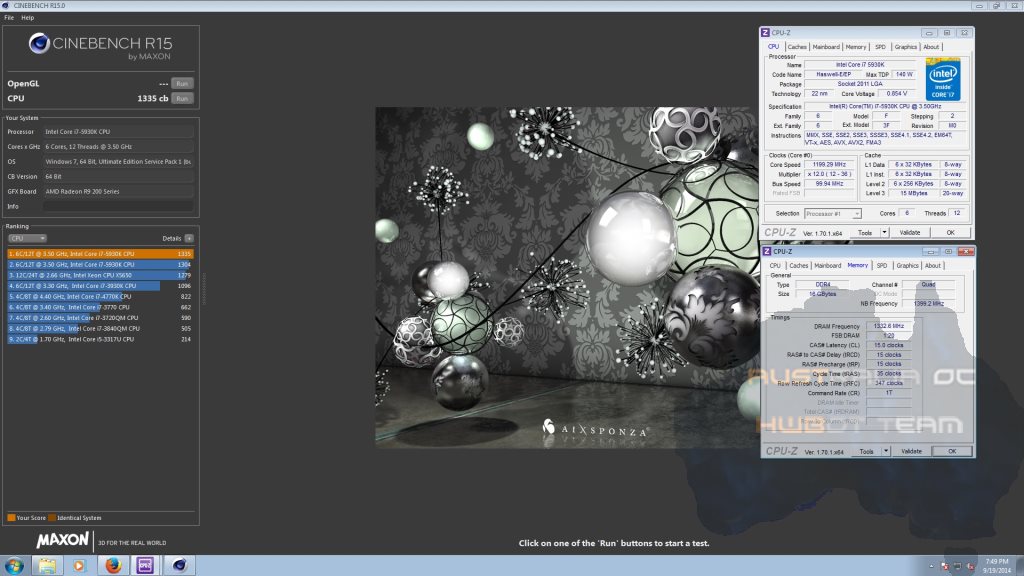Select ranking row Core i5-3317U CPU
Image resolution: width=1024 pixels, height=576 pixels.
[x=101, y=339]
